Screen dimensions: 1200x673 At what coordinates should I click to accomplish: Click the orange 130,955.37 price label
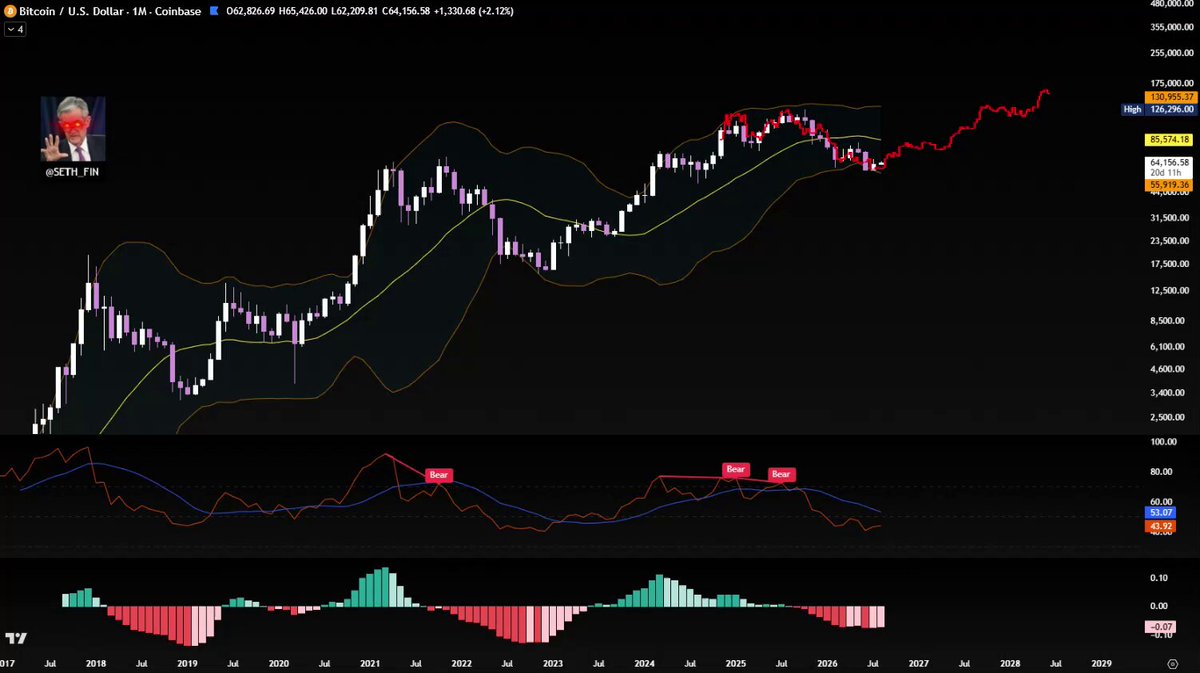click(x=1169, y=97)
